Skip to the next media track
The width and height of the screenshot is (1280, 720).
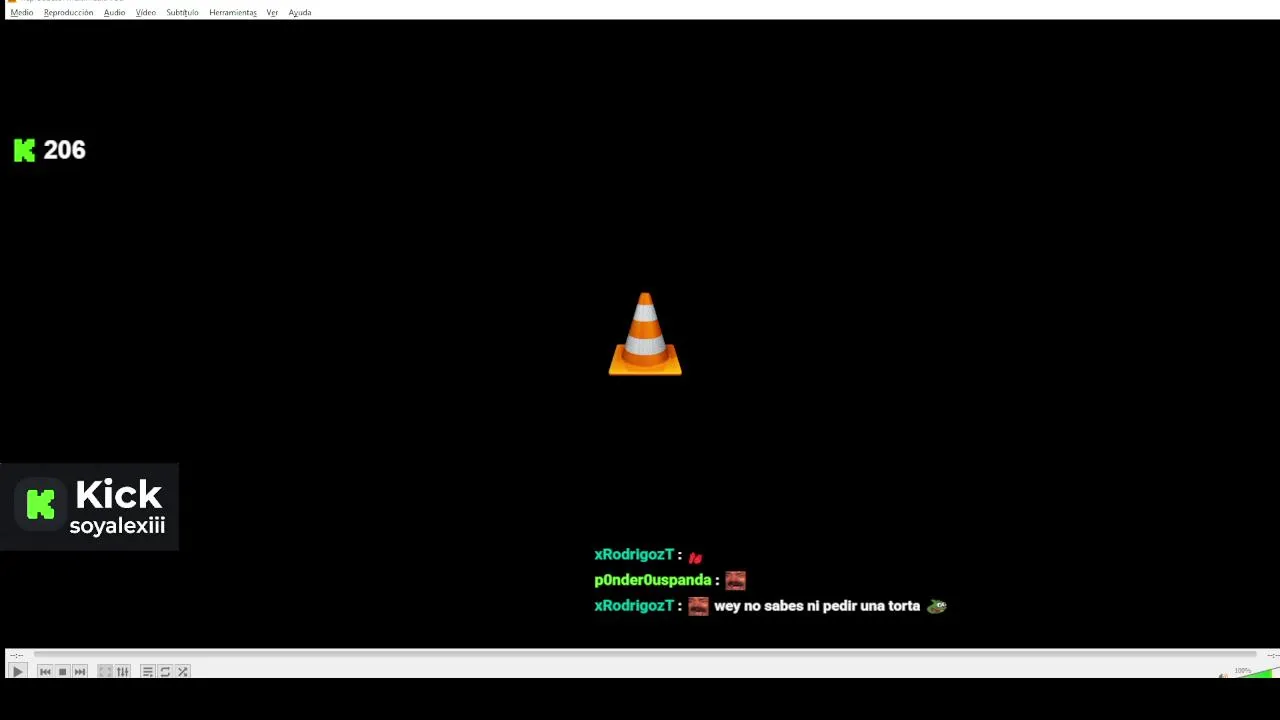pos(80,672)
